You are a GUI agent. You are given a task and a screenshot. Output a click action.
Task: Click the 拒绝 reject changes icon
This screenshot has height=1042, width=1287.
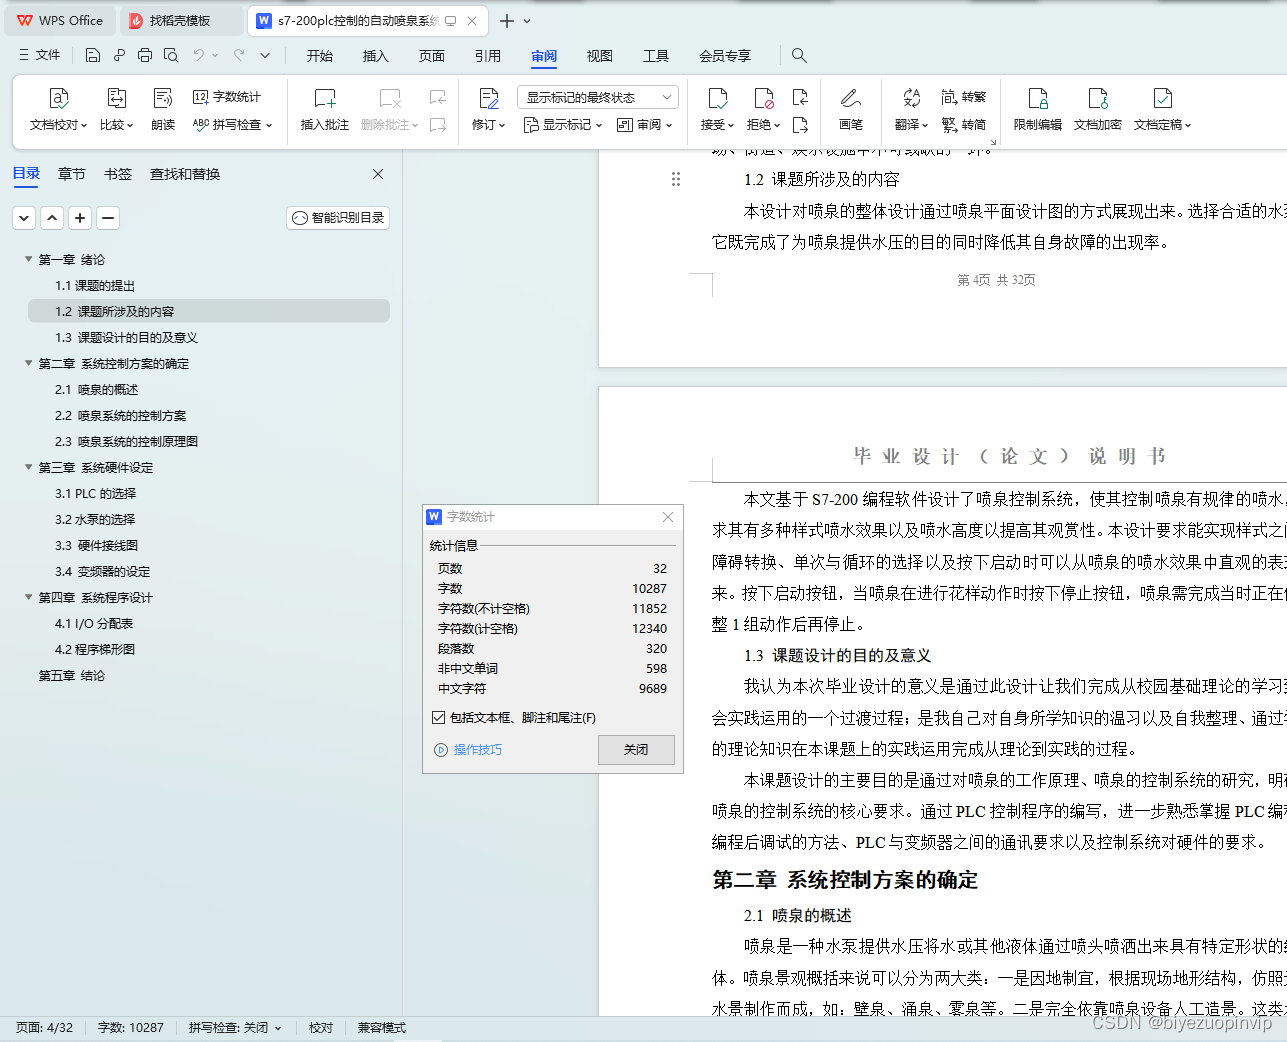(x=763, y=98)
